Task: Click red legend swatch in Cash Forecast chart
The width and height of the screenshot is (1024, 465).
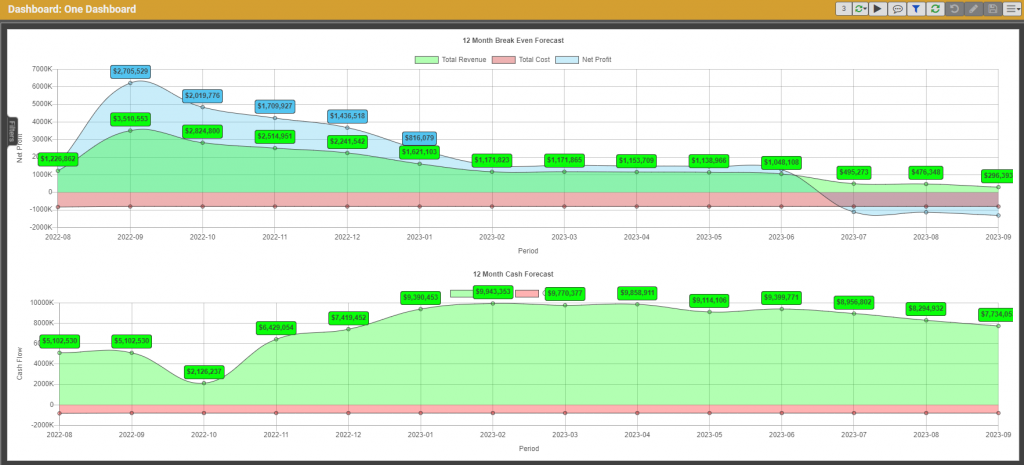Action: point(532,293)
